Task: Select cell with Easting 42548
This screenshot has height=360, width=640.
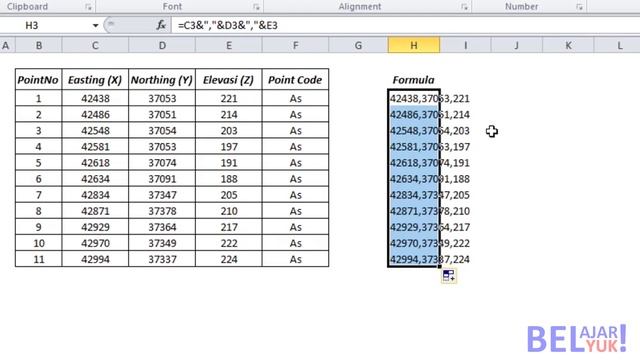Action: pos(95,131)
